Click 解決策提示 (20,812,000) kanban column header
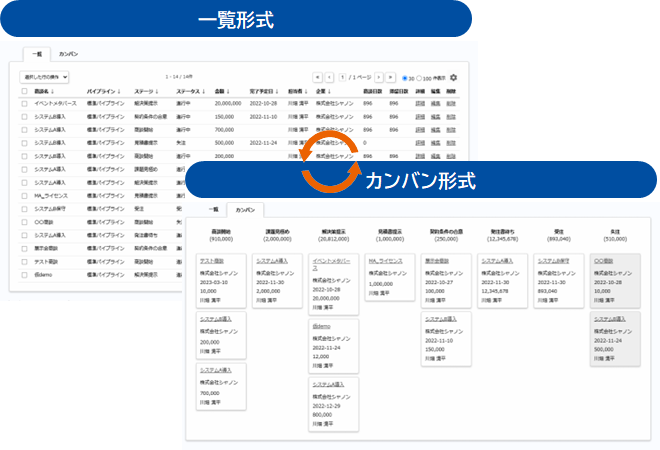This screenshot has width=660, height=450. 333,235
